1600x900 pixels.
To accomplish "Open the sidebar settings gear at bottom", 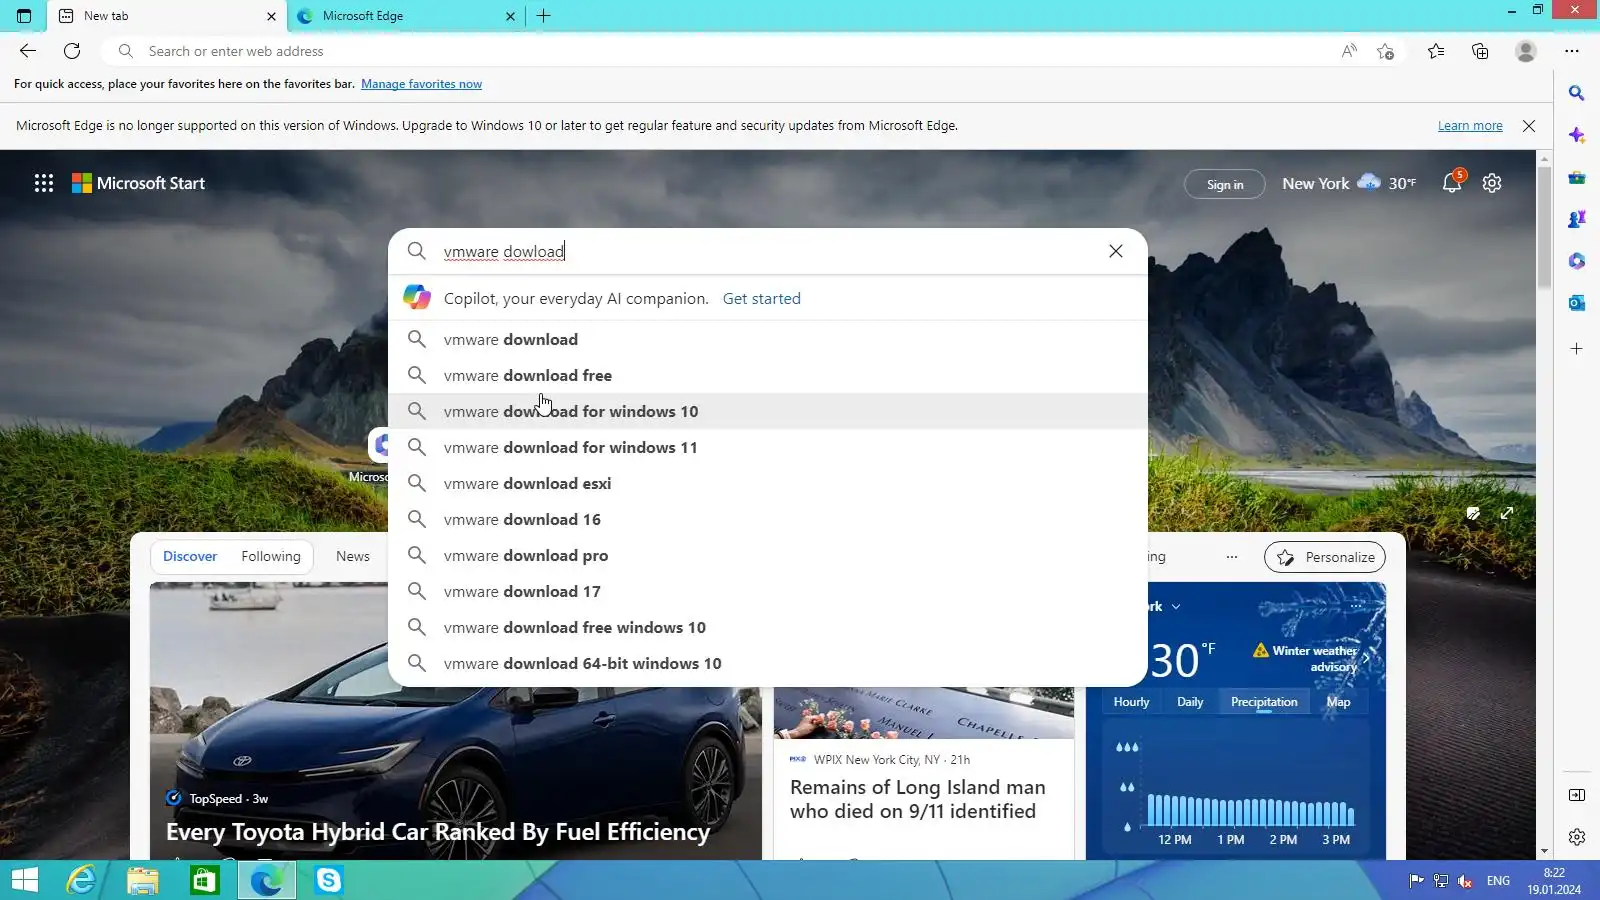I will tap(1577, 837).
